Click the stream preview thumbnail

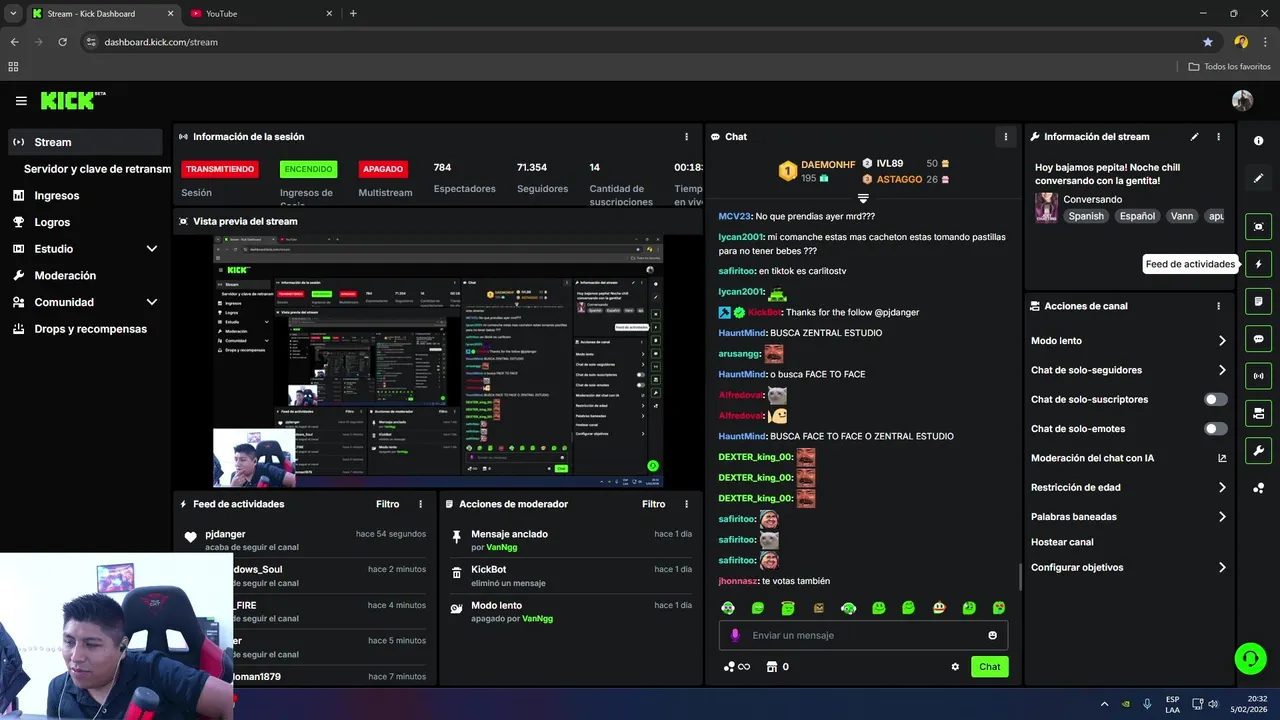pyautogui.click(x=438, y=361)
